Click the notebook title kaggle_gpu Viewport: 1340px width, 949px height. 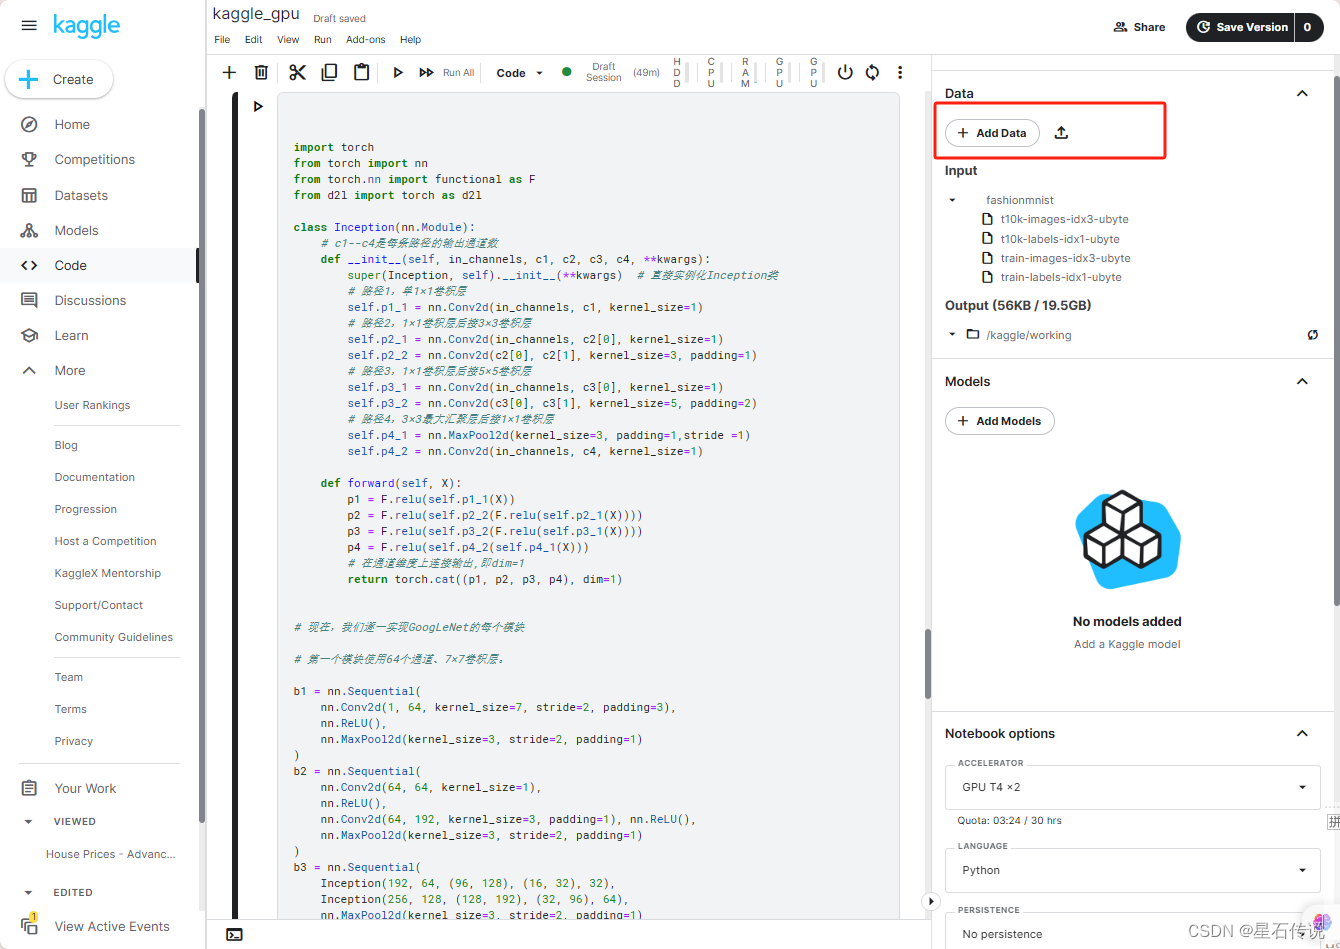(256, 14)
